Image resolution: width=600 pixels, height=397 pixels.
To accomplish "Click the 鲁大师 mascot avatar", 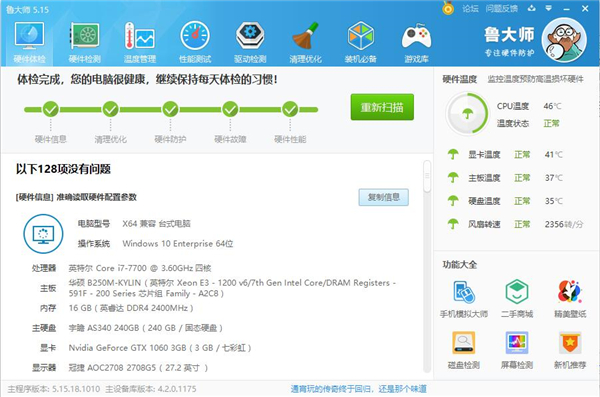I will tap(564, 40).
